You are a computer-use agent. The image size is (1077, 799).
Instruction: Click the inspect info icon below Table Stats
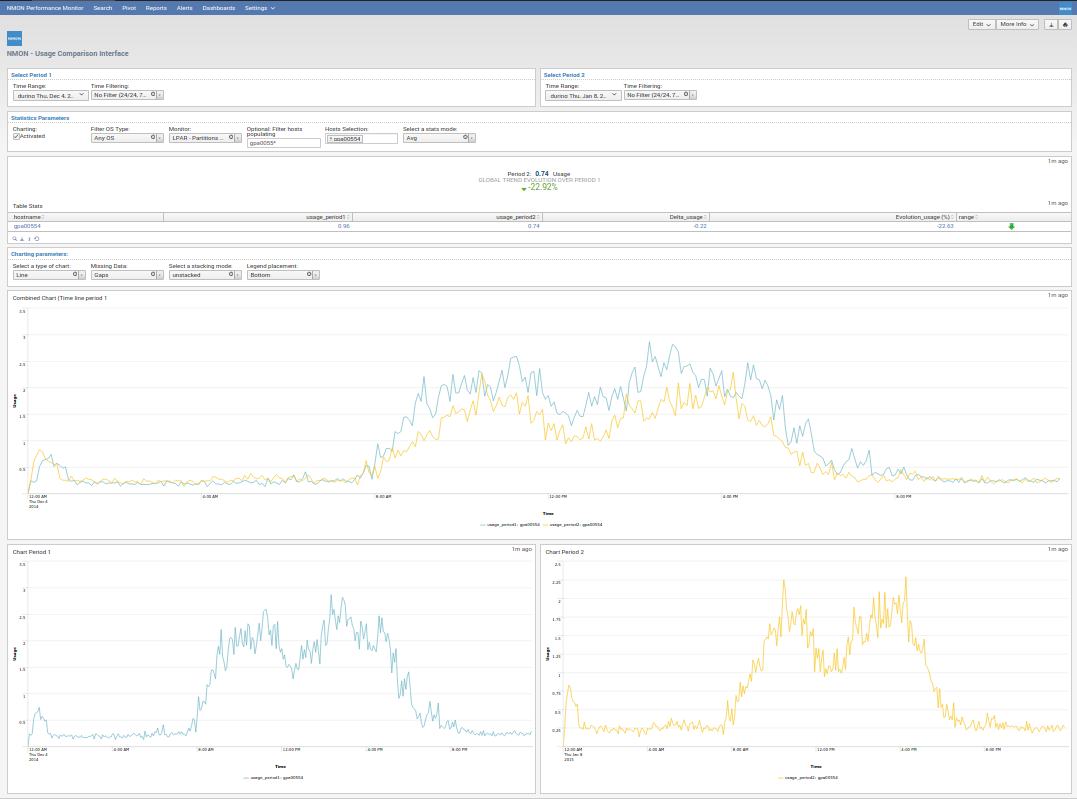(x=29, y=239)
